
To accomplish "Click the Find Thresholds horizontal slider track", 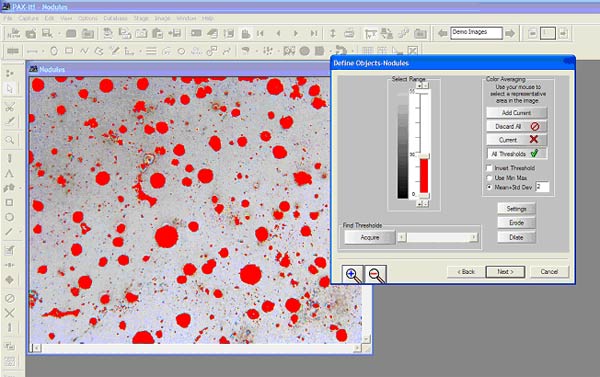I will point(437,237).
